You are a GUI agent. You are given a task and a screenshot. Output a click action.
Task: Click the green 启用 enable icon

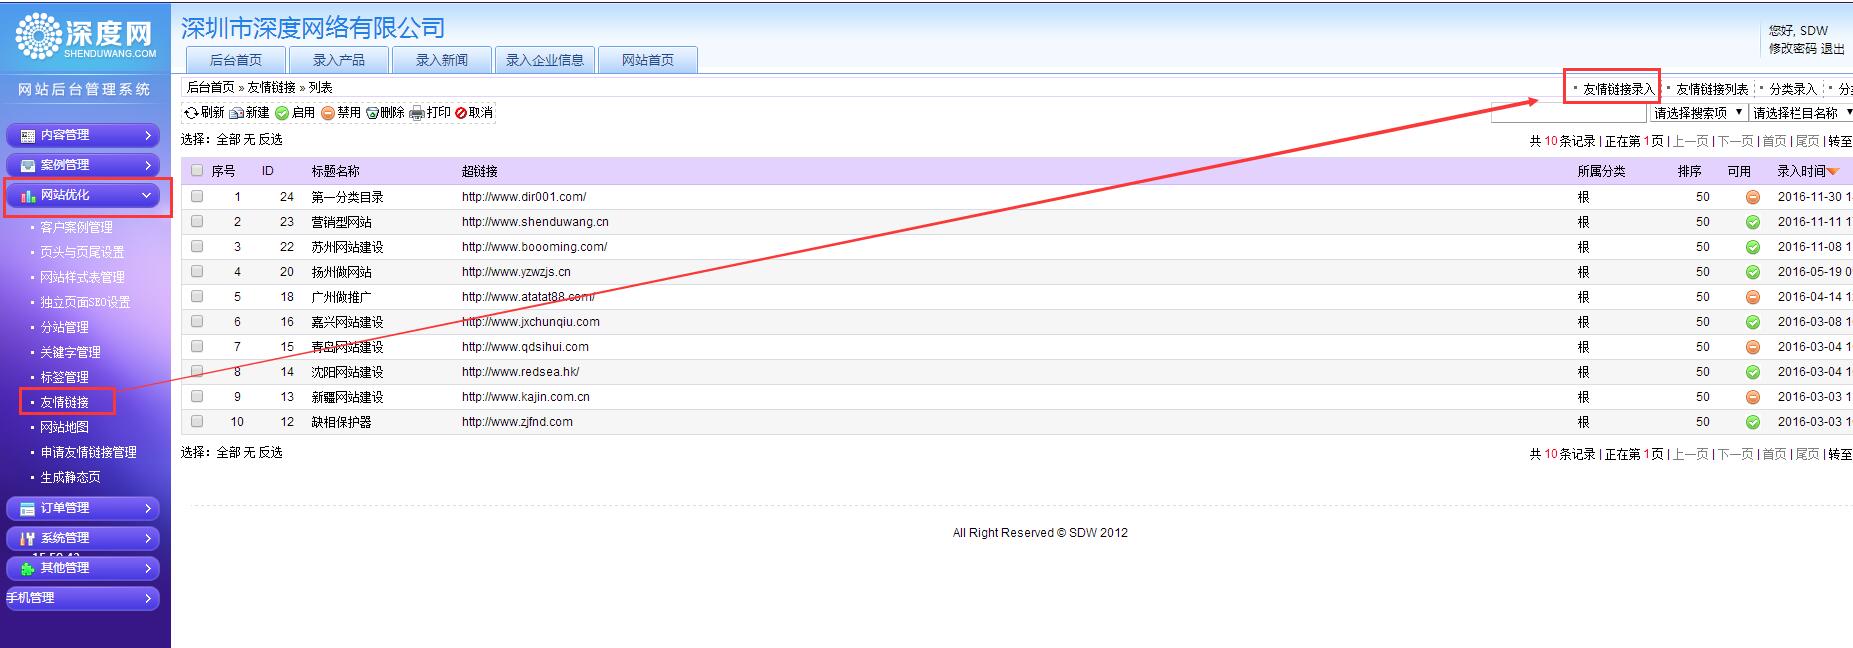click(282, 113)
